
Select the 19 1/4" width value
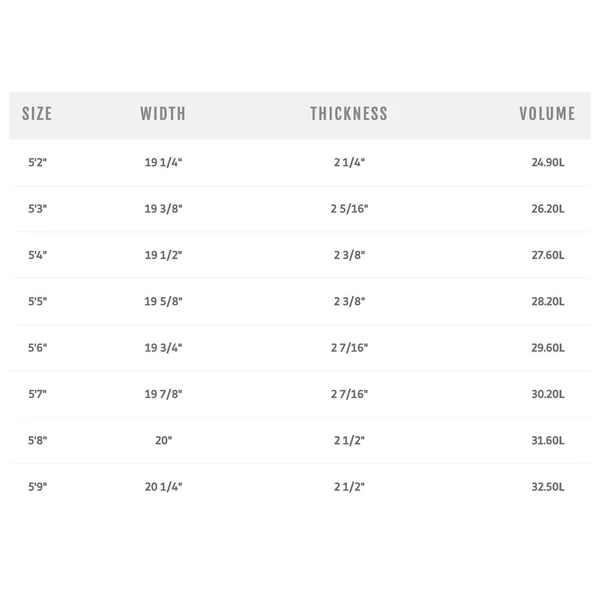coord(163,162)
